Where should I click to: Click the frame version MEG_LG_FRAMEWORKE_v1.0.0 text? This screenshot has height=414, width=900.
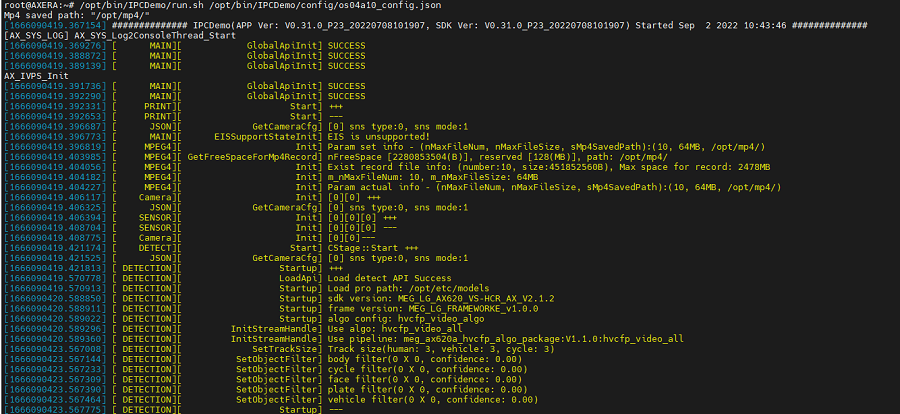433,309
